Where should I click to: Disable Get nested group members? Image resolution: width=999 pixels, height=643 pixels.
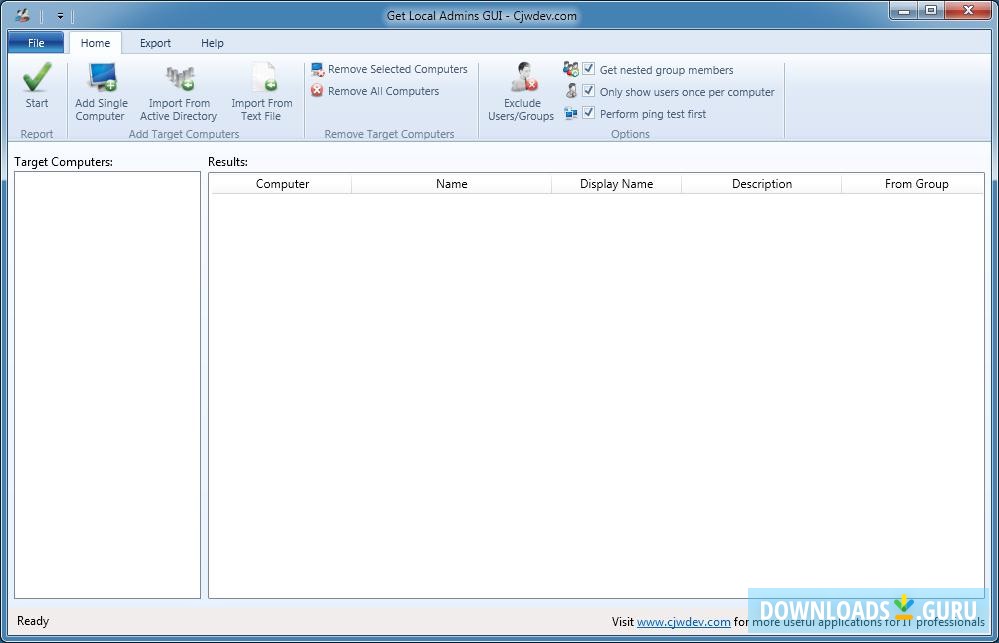coord(588,68)
